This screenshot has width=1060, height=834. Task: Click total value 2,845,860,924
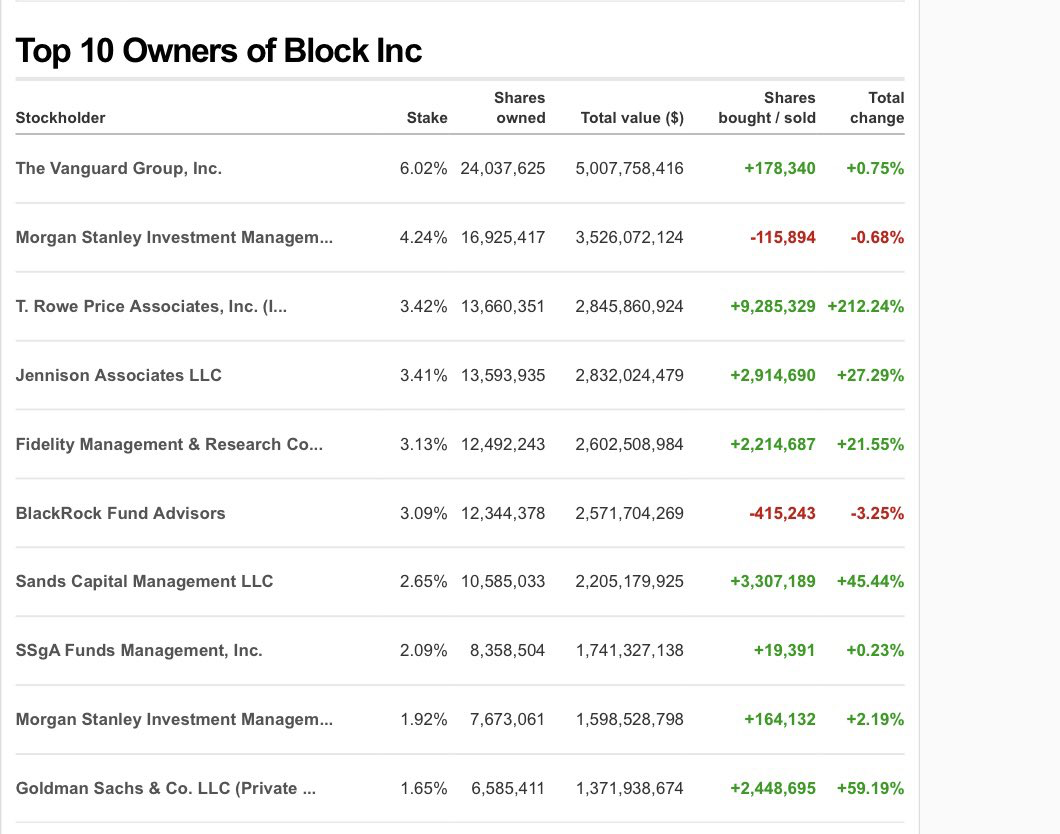click(629, 306)
